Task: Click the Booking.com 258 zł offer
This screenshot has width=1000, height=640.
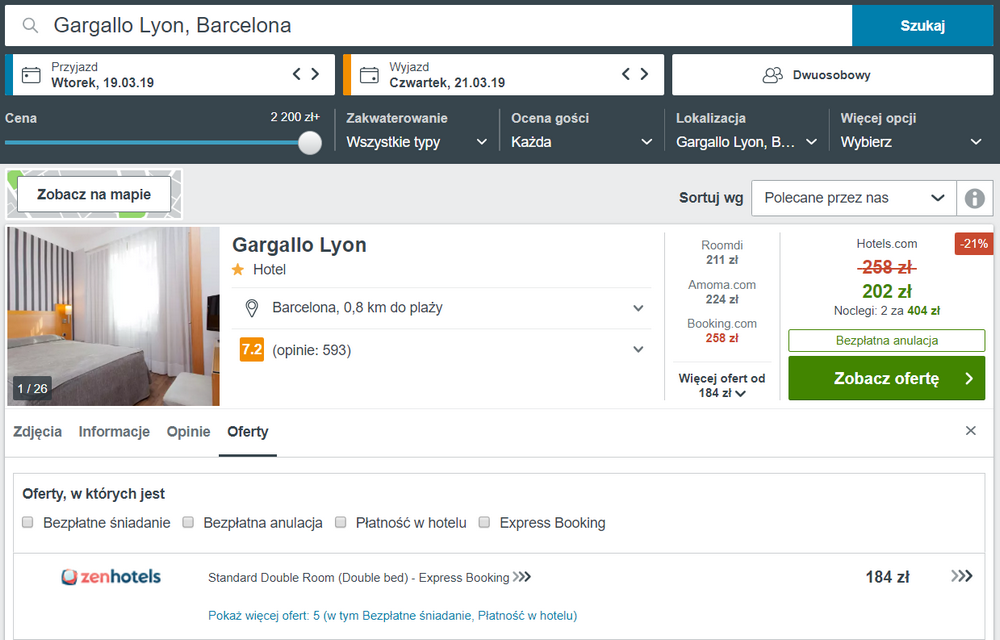Action: tap(722, 331)
